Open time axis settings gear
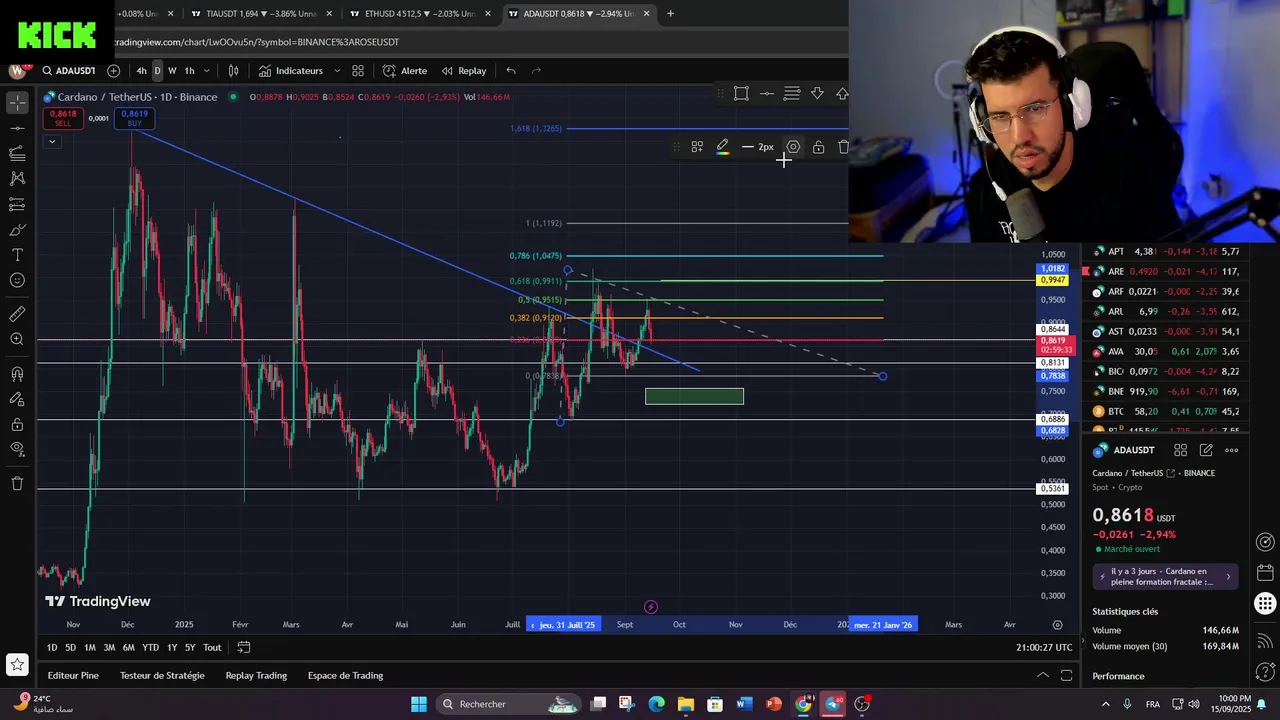This screenshot has width=1280, height=720. 1057,625
